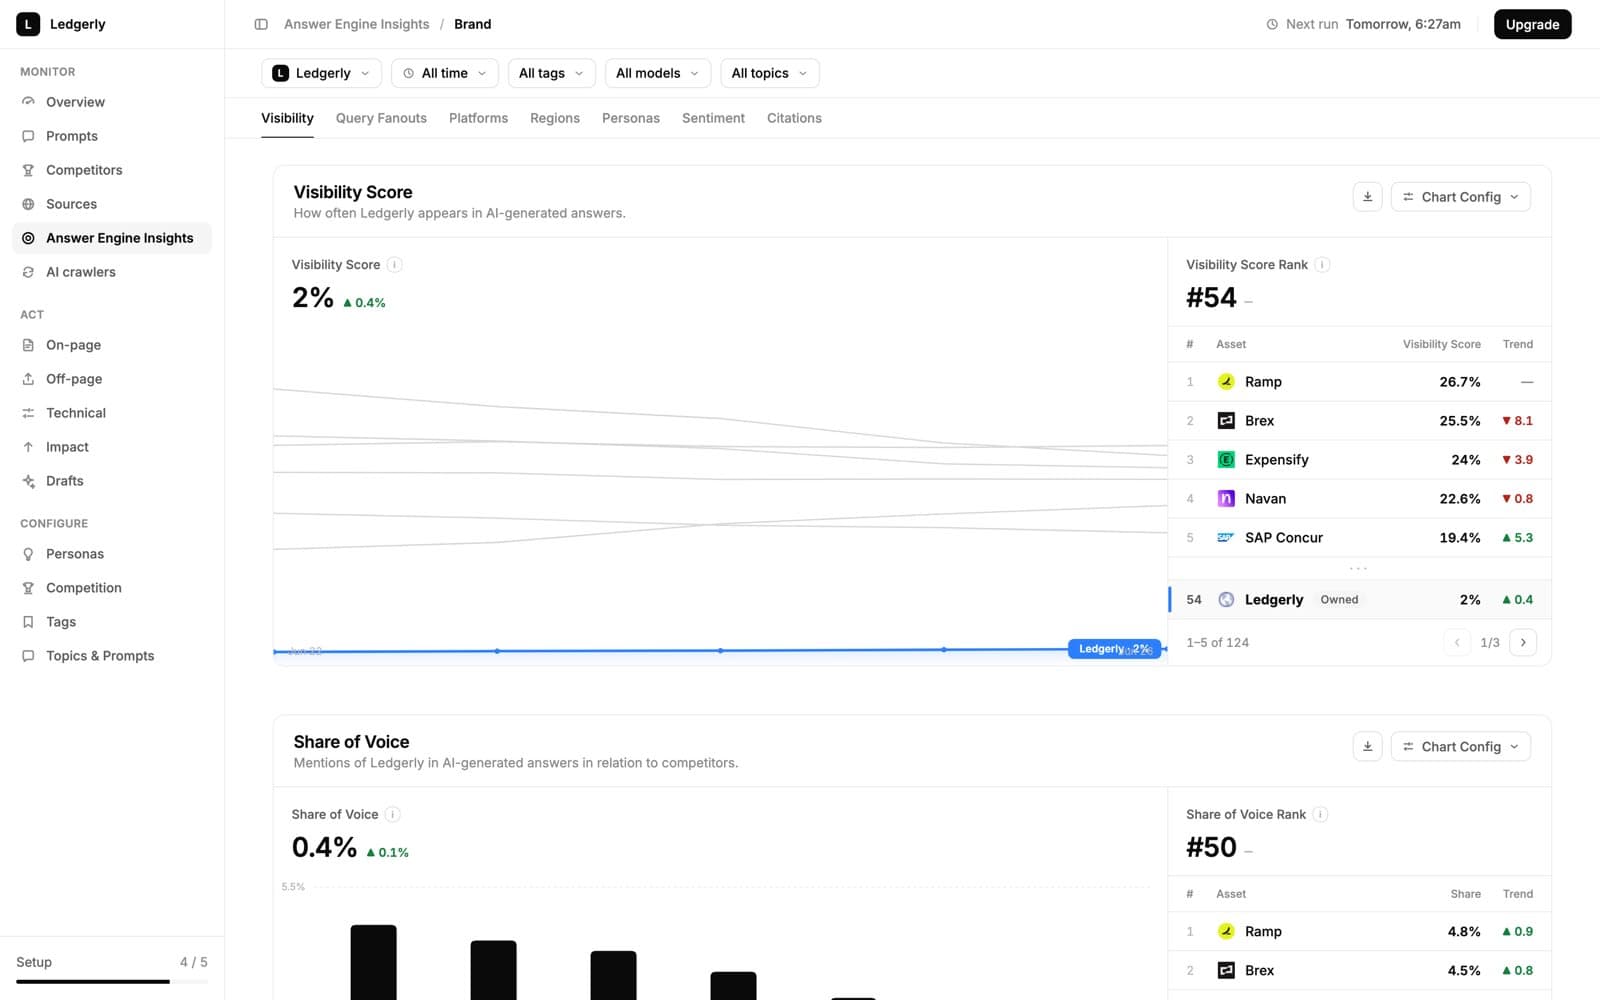Screen dimensions: 1600x1000
Task: Open Technical section
Action: pos(111,413)
